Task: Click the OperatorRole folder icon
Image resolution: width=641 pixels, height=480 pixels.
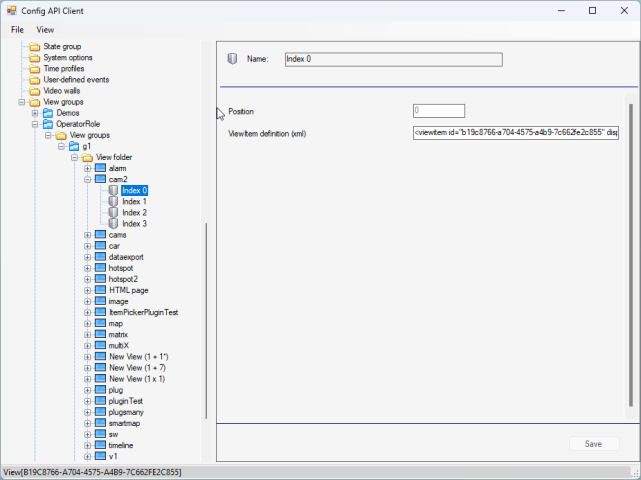Action: pyautogui.click(x=48, y=124)
